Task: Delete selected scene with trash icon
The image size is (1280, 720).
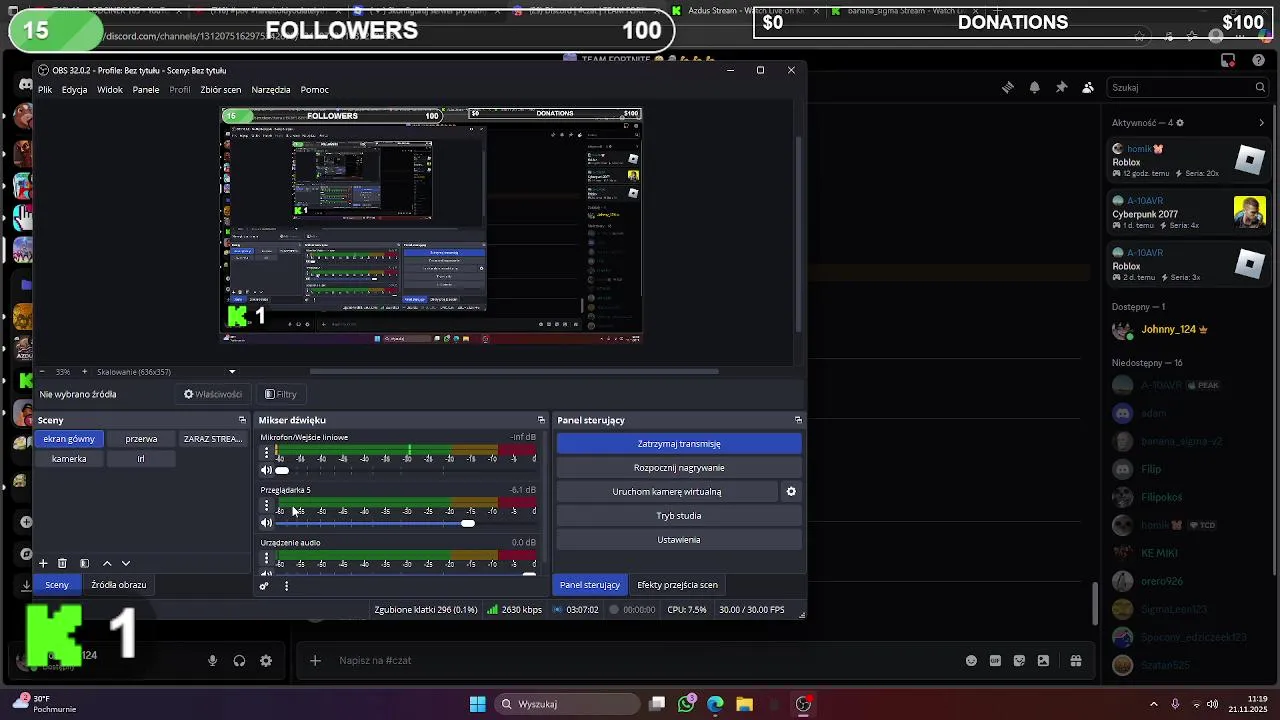Action: [62, 563]
